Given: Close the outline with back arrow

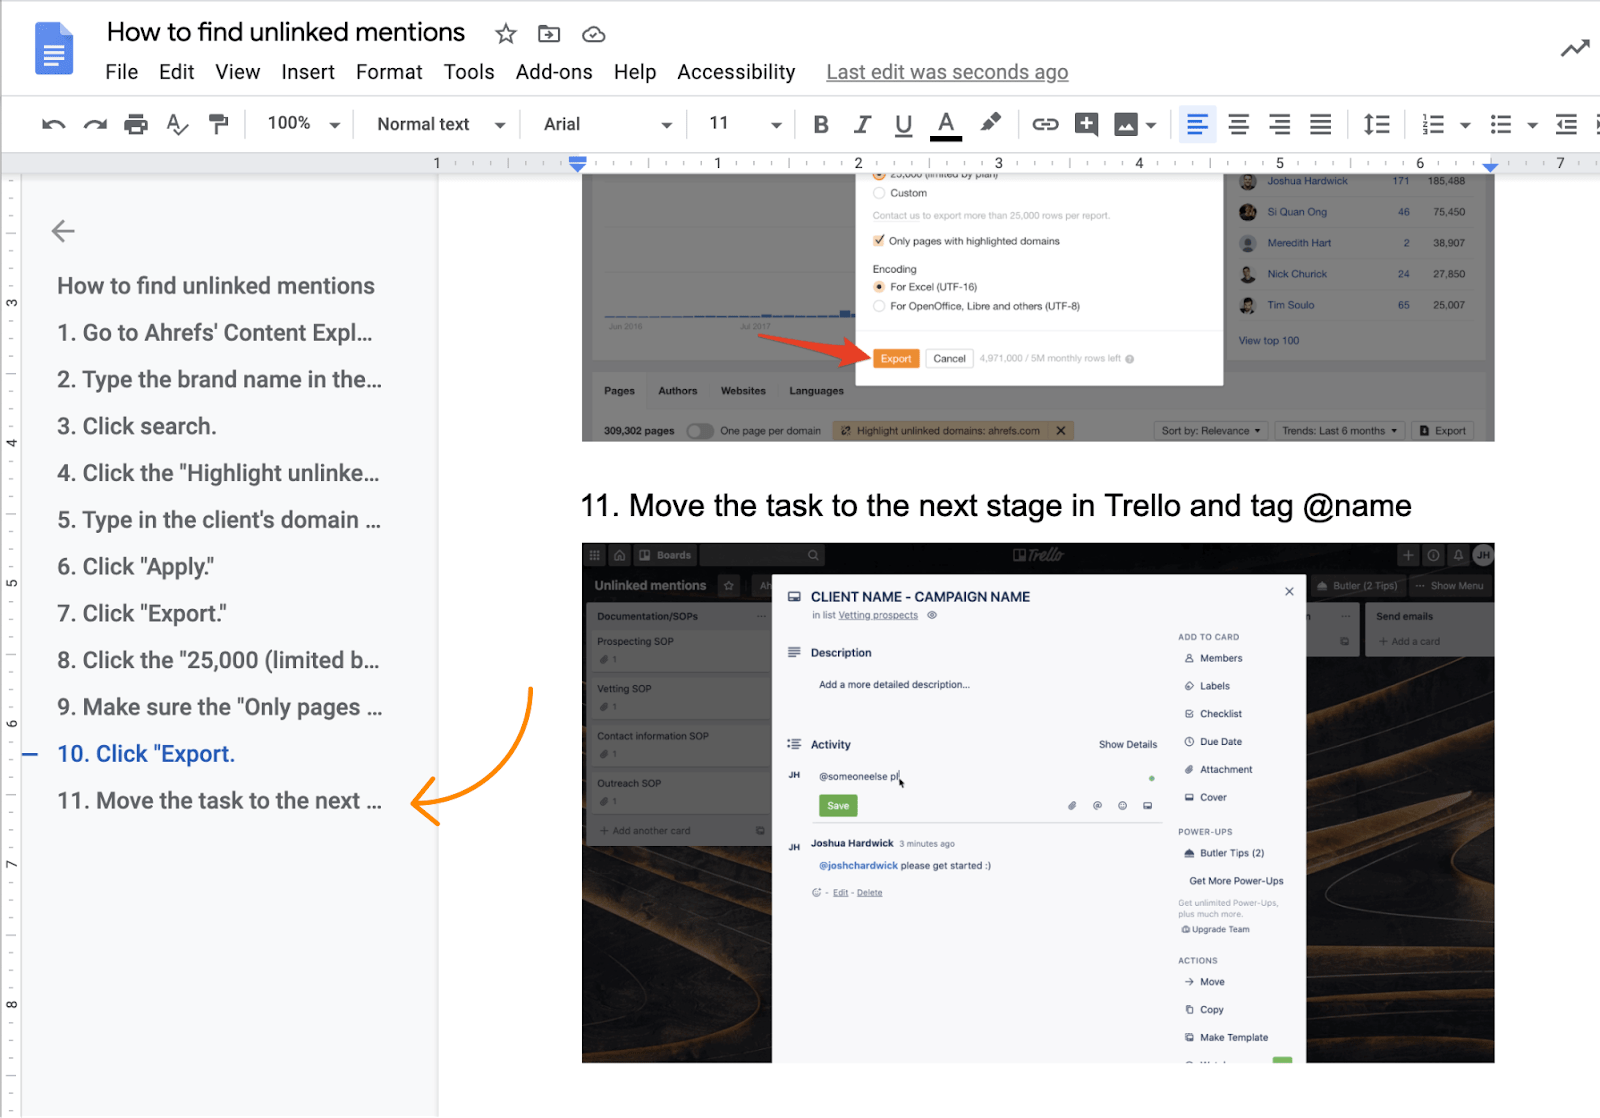Looking at the screenshot, I should click(x=63, y=231).
